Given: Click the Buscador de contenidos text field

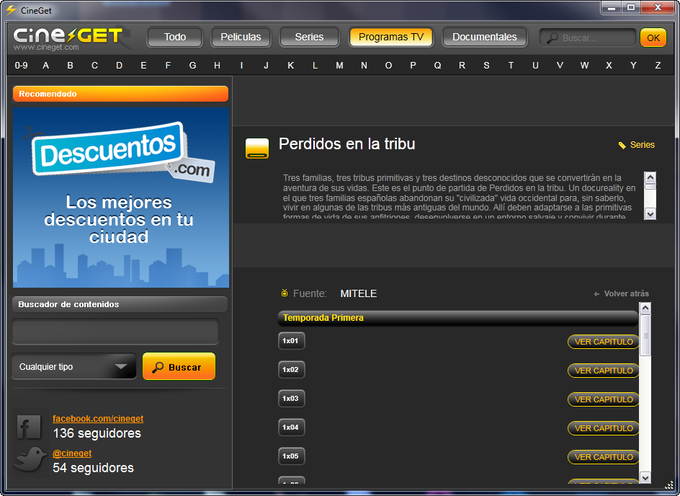Looking at the screenshot, I should click(115, 332).
